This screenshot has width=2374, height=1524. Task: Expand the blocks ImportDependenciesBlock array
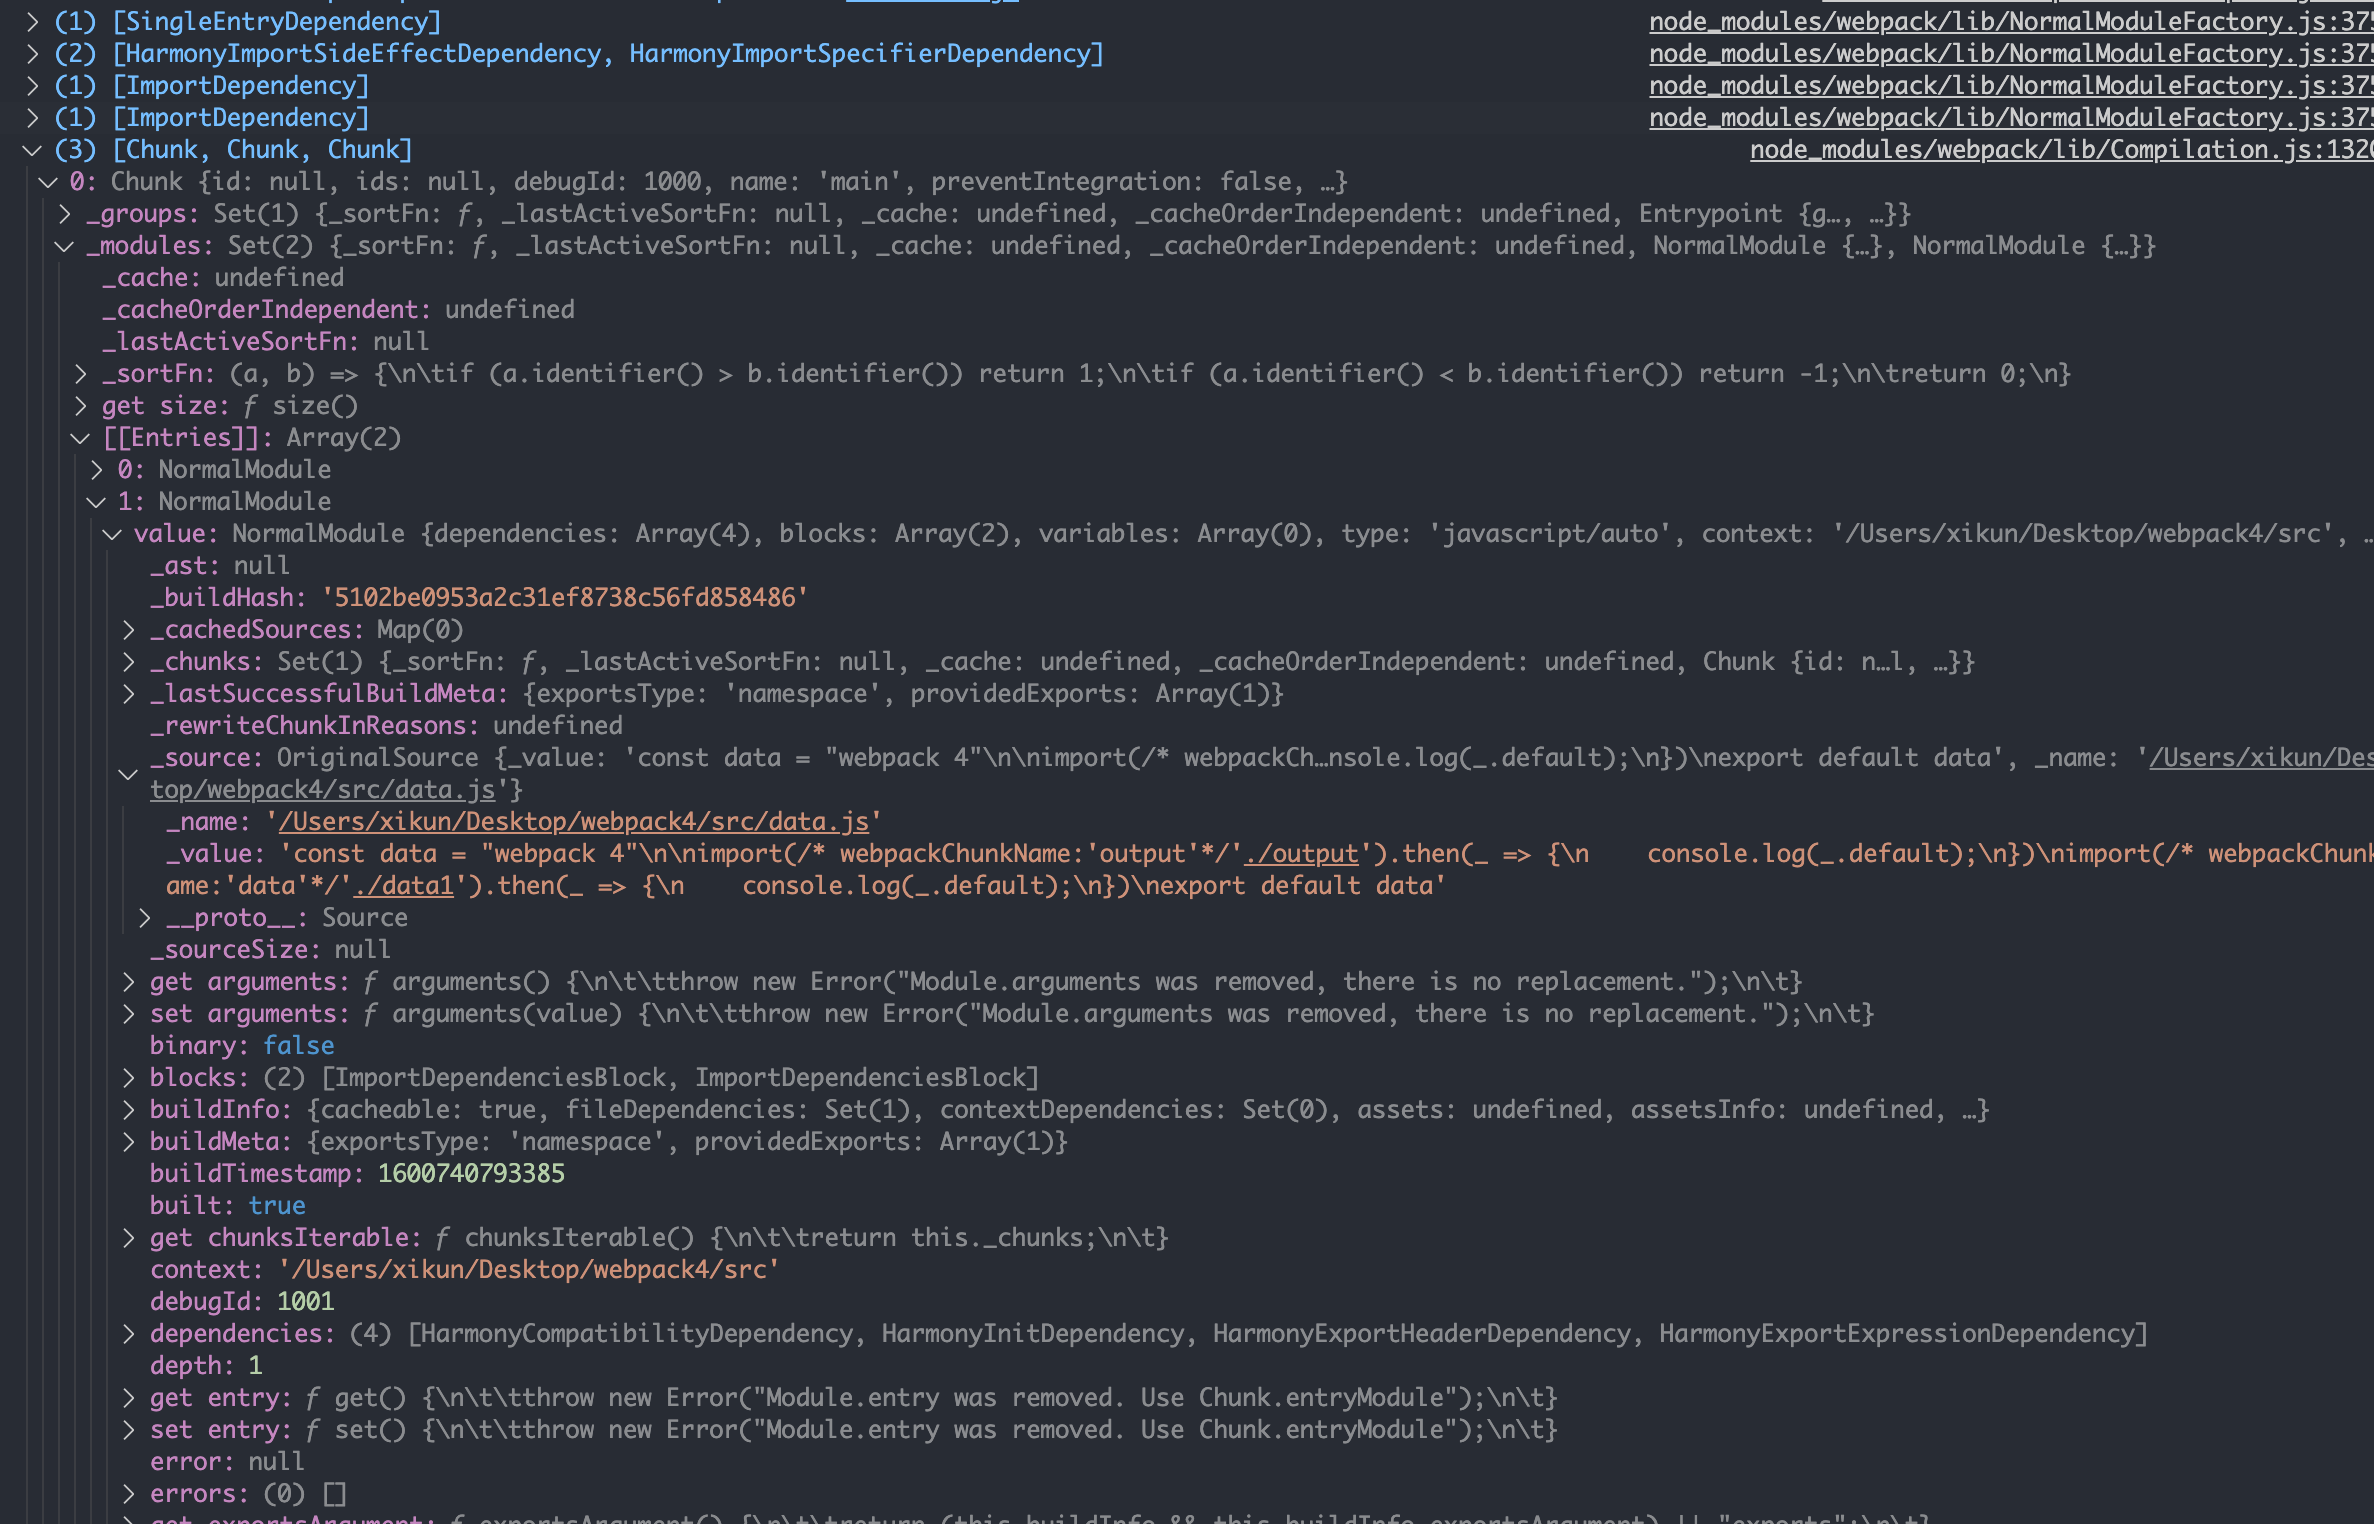pos(128,1078)
